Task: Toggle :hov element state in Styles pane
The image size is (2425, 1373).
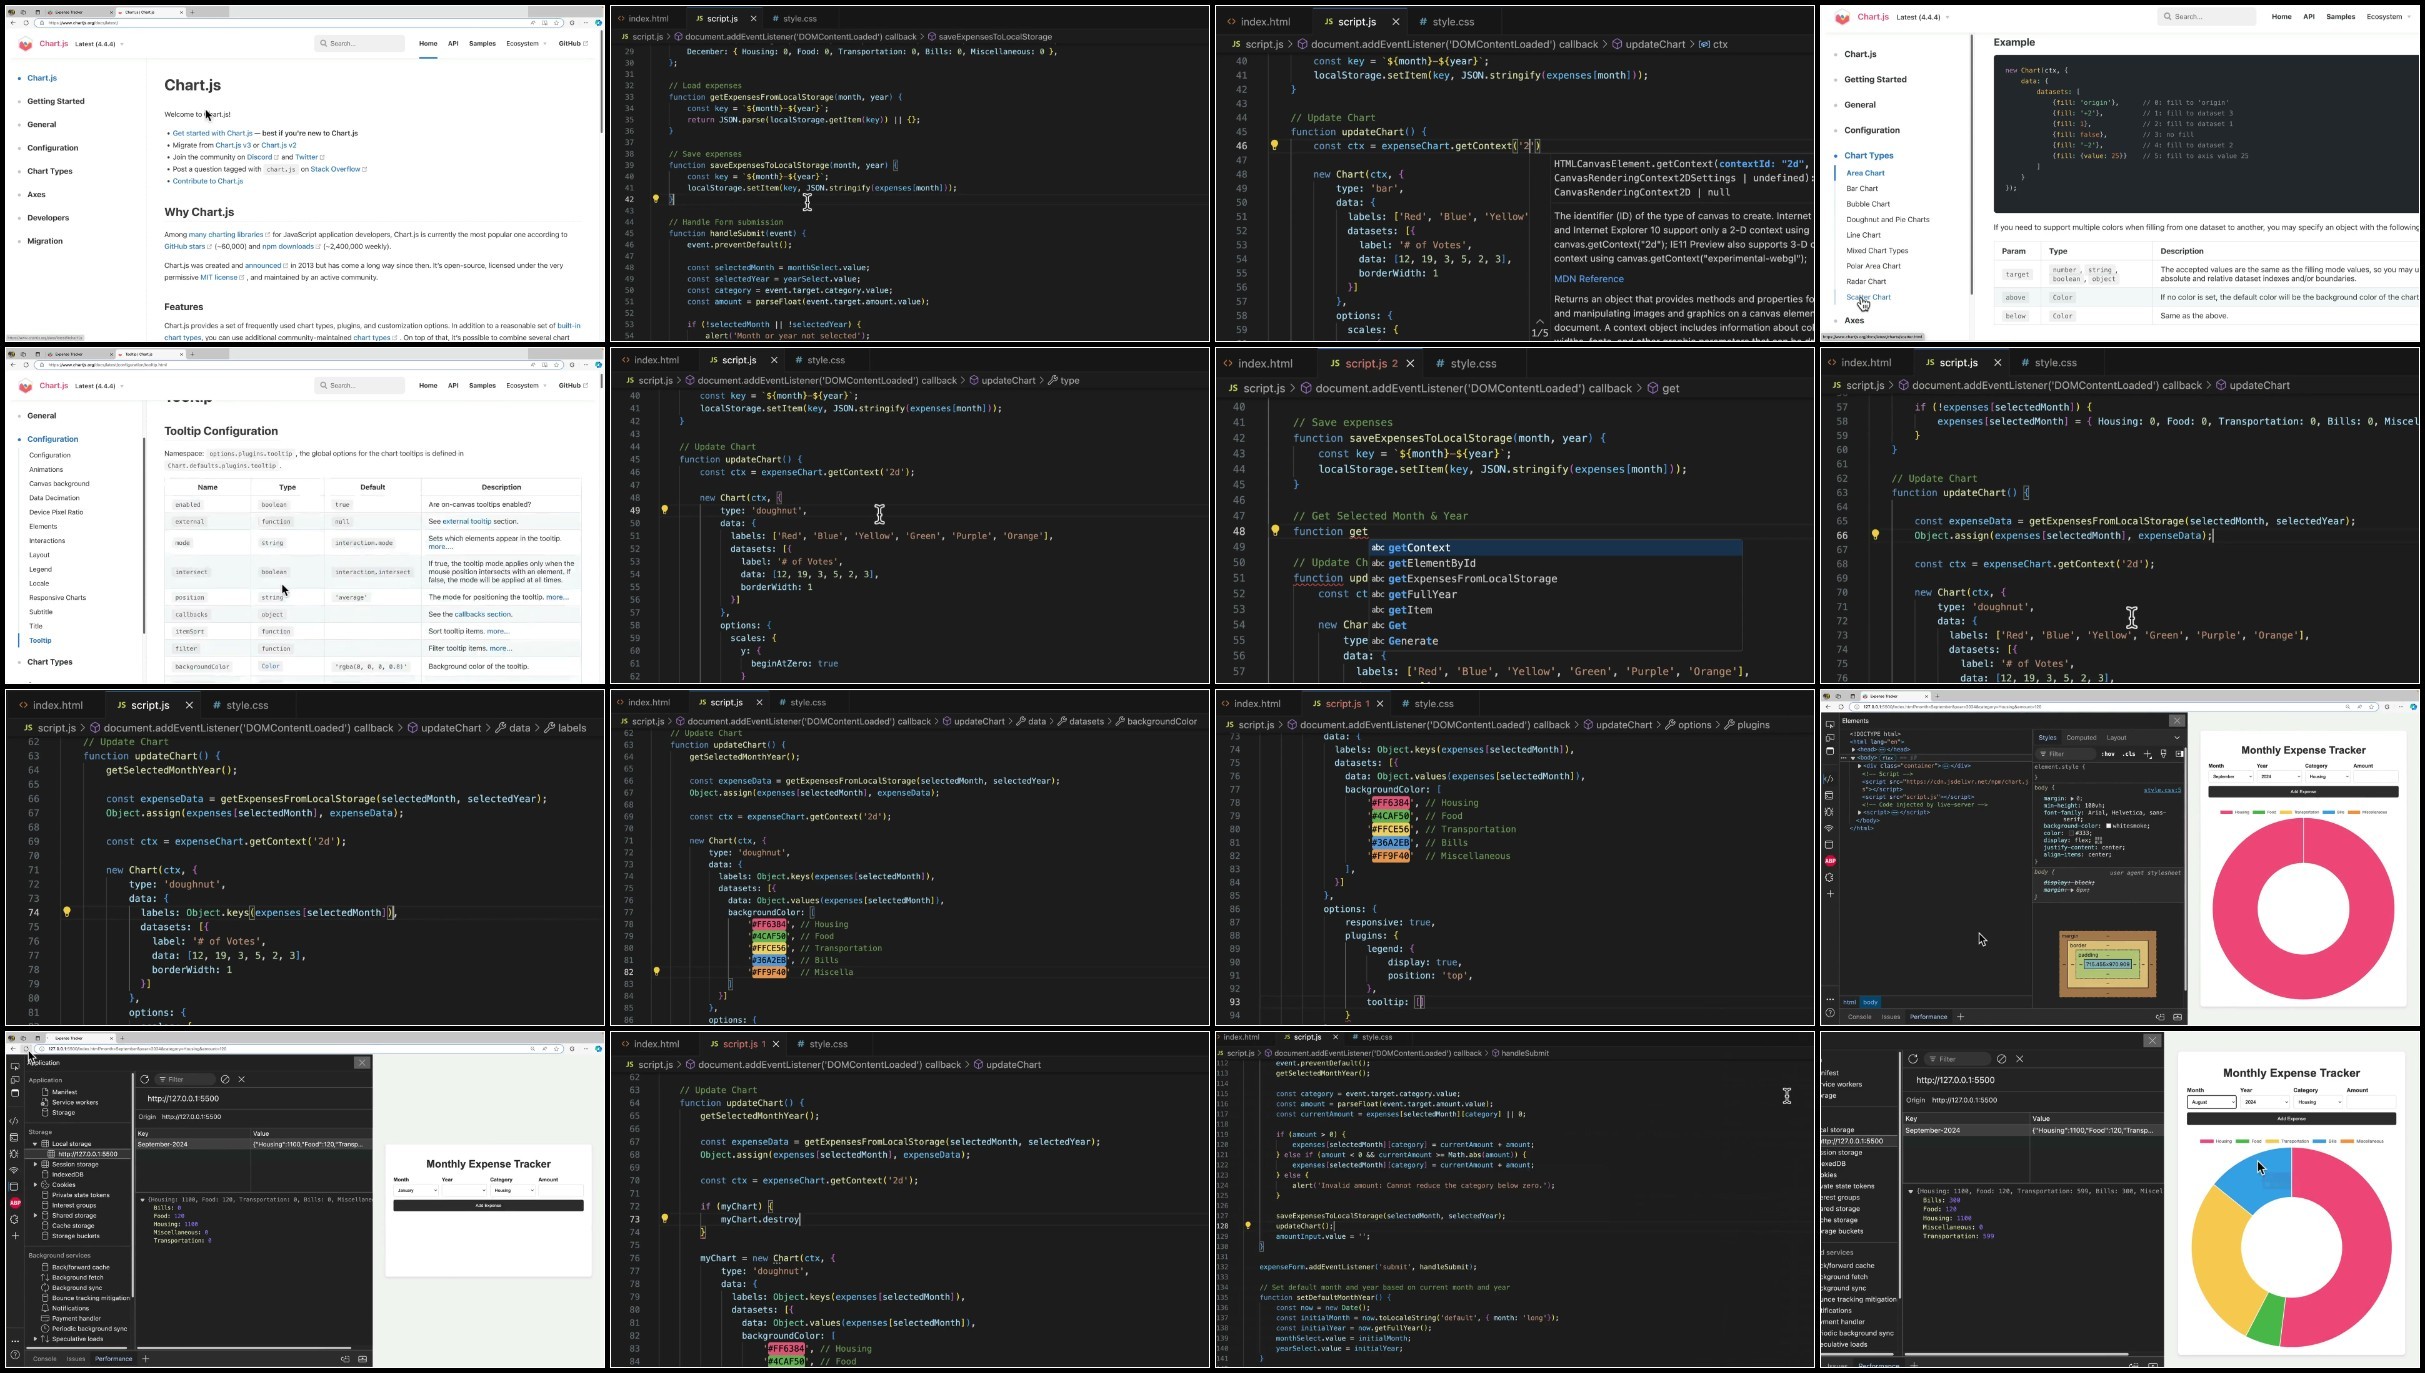Action: click(x=2109, y=754)
